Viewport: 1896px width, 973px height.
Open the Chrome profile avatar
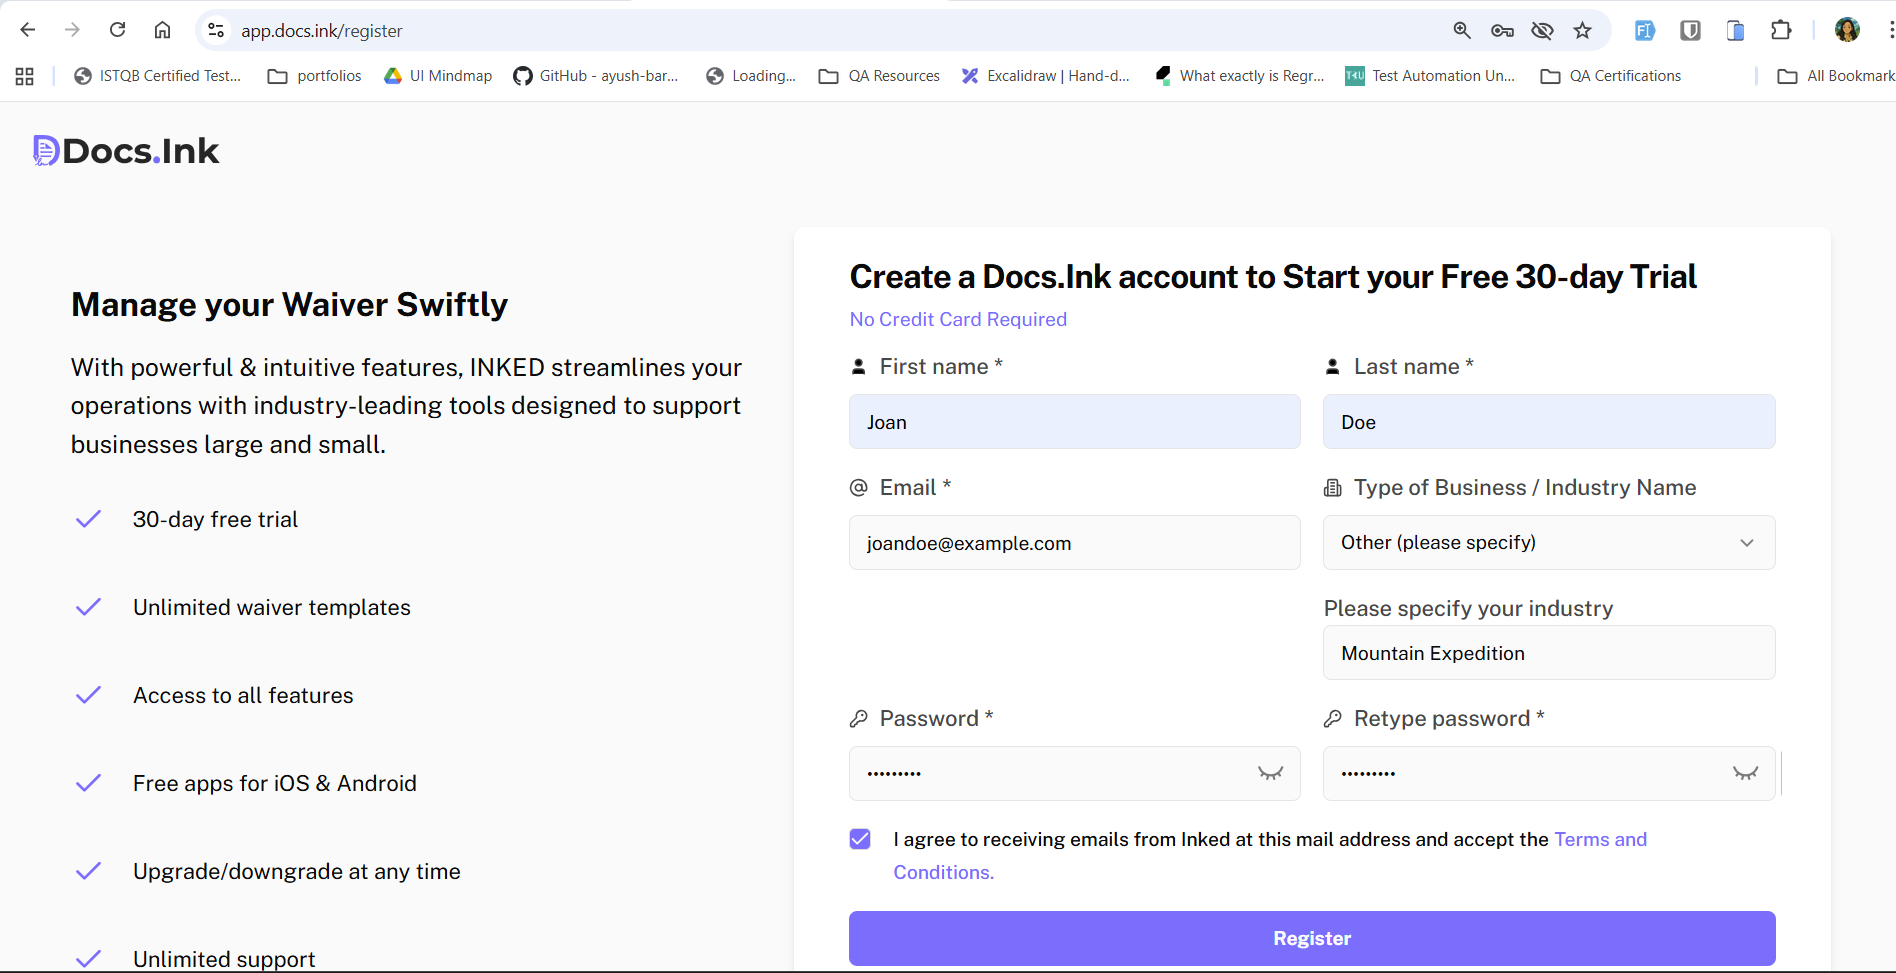point(1847,30)
